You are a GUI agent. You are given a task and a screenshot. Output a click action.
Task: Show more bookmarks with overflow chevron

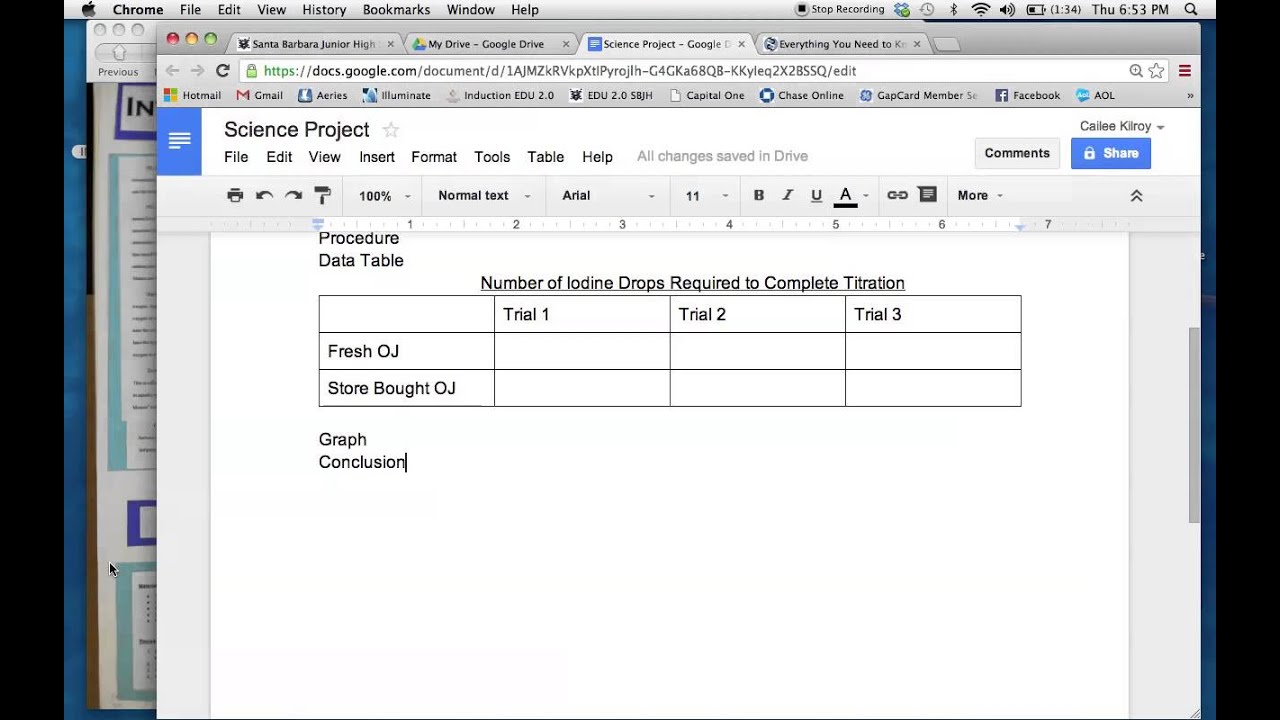1190,96
